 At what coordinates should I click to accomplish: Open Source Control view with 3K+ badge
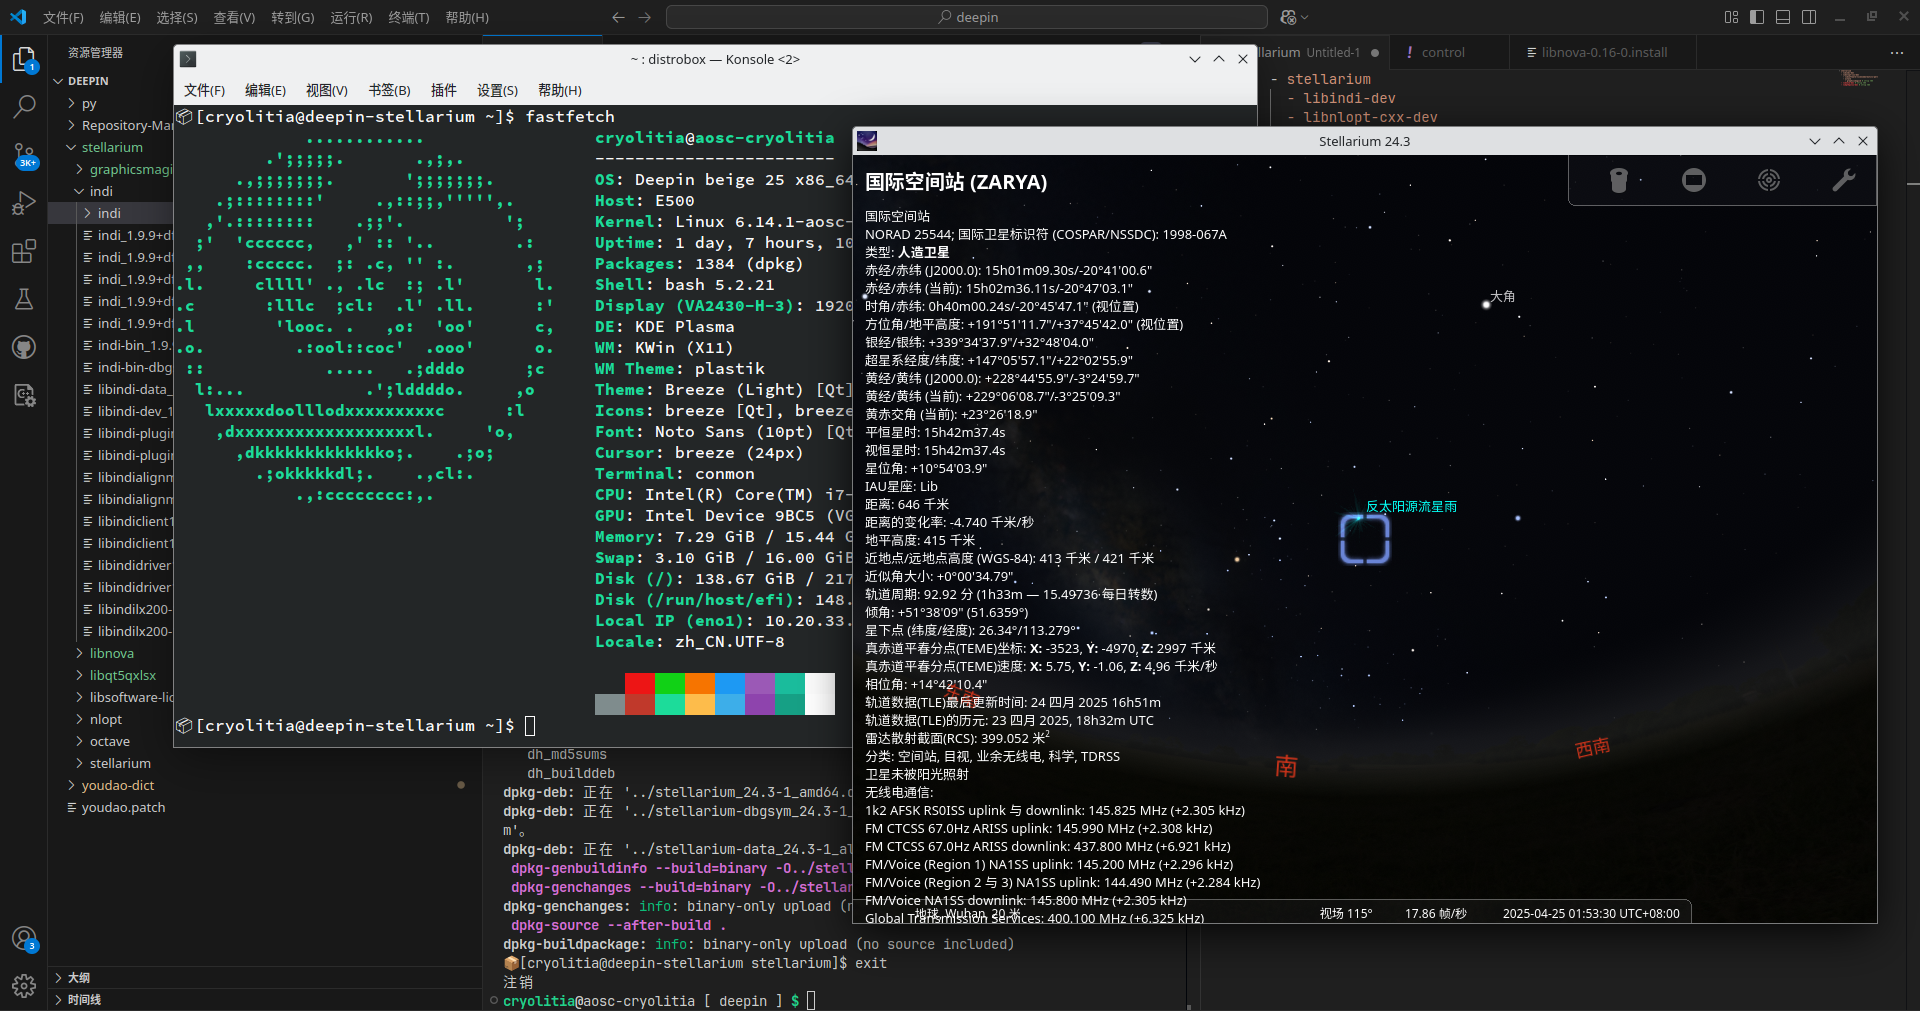(x=24, y=155)
